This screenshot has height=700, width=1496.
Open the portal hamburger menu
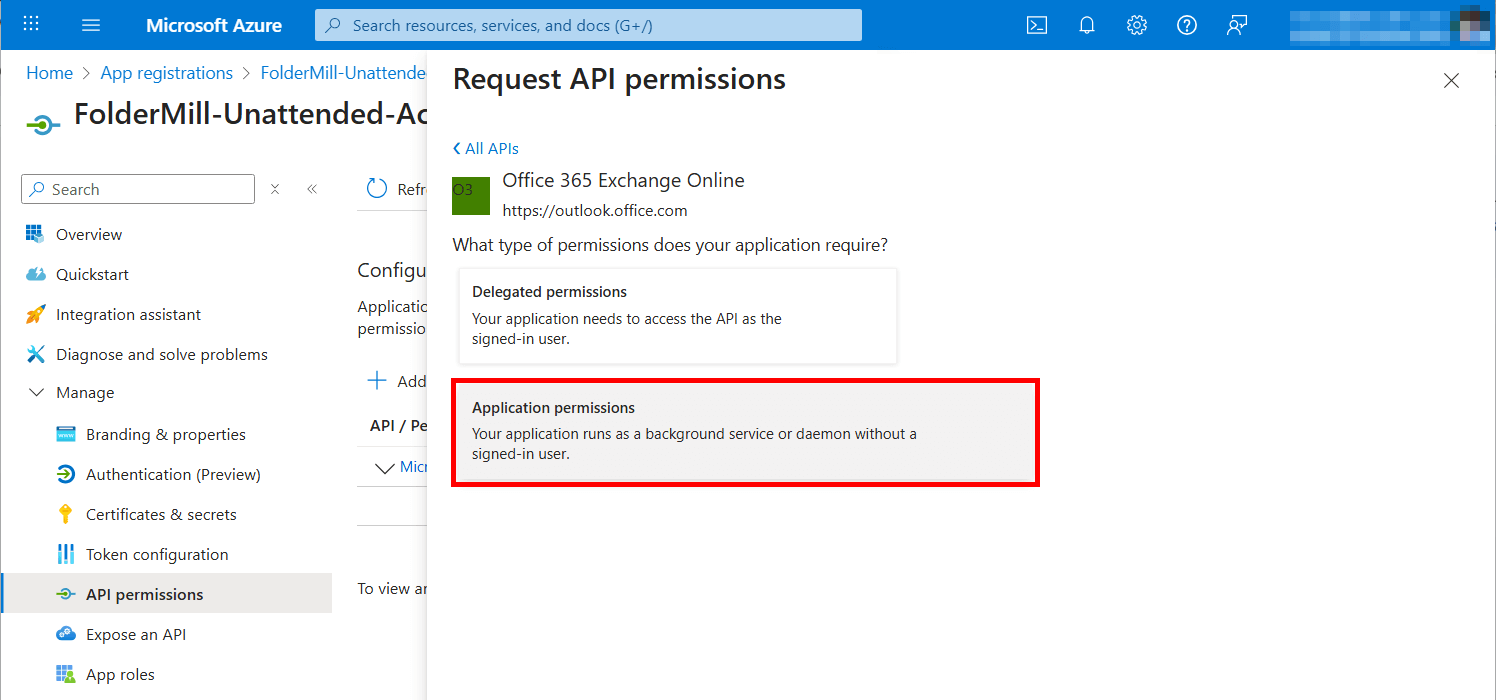(x=91, y=24)
